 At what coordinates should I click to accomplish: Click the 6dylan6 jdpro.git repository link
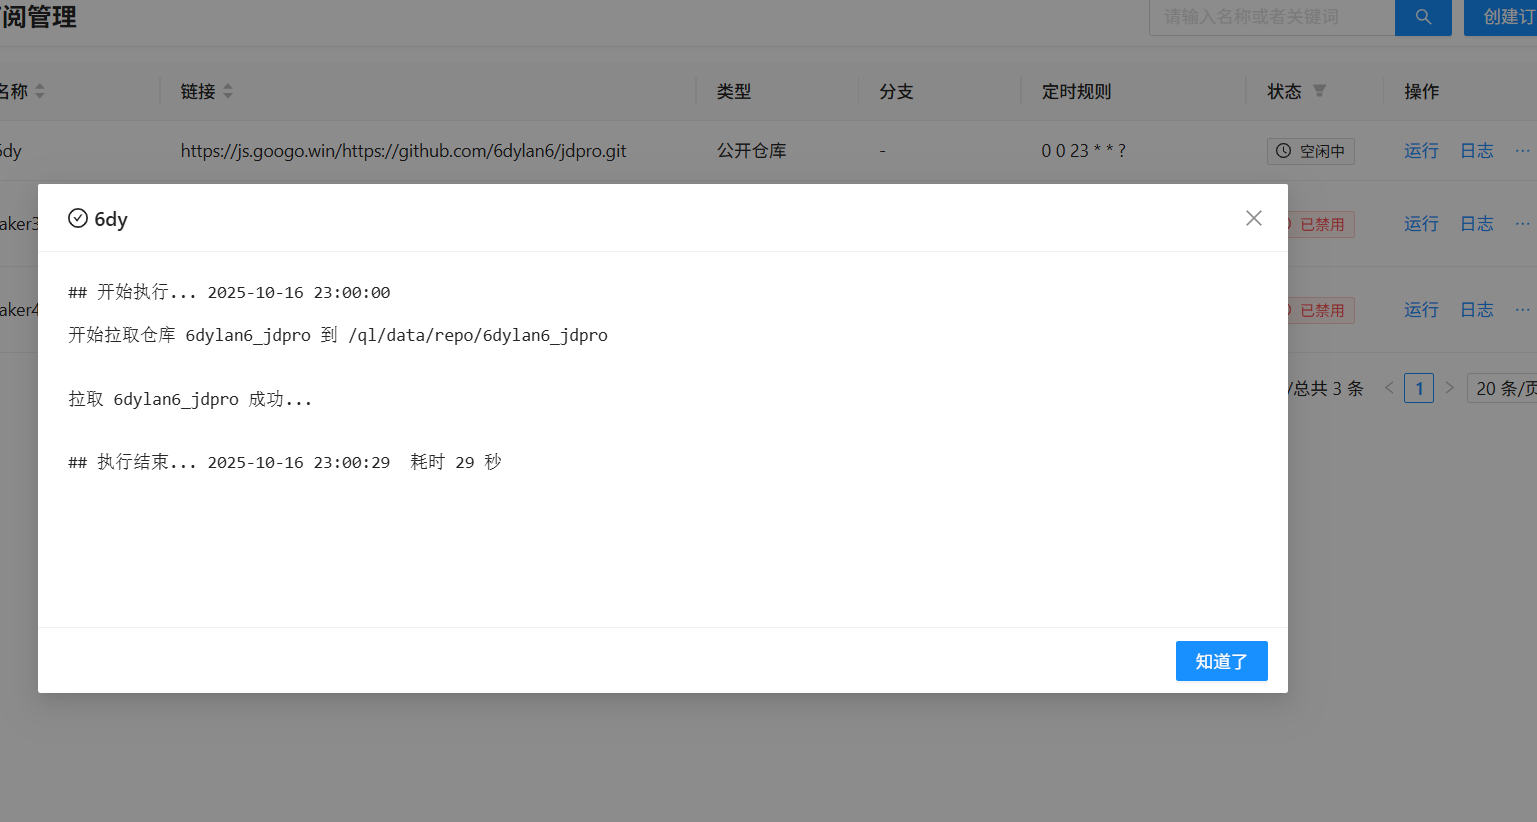coord(403,151)
